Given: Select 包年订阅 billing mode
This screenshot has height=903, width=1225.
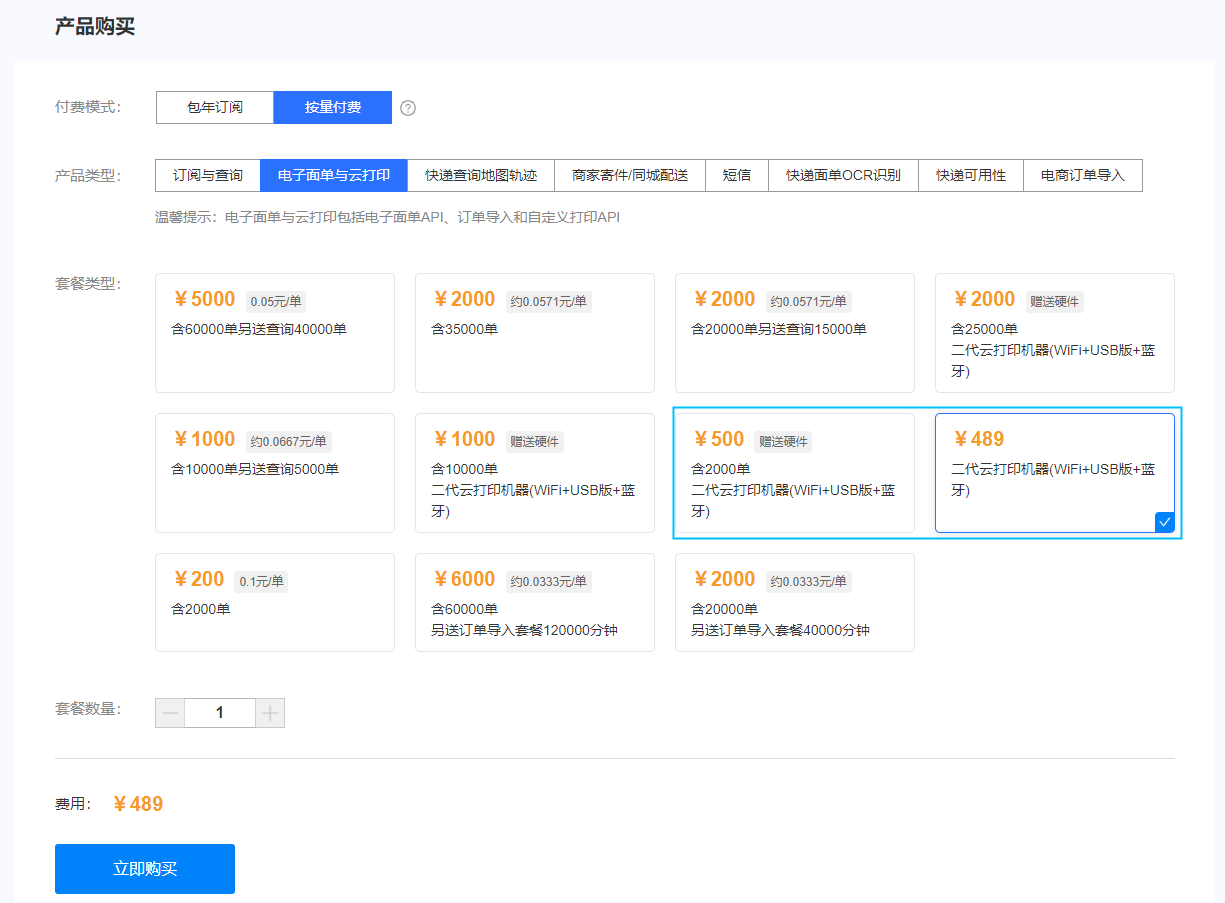Looking at the screenshot, I should [215, 107].
